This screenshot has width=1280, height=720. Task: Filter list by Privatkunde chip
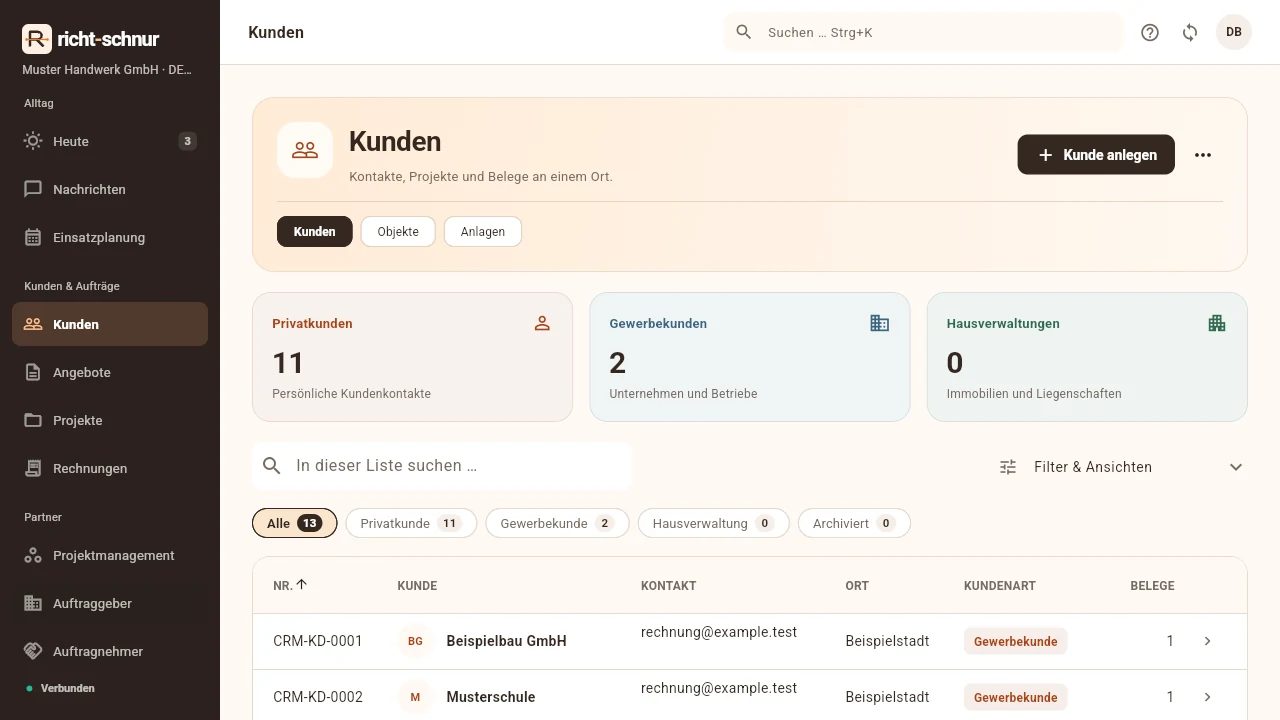[x=411, y=523]
